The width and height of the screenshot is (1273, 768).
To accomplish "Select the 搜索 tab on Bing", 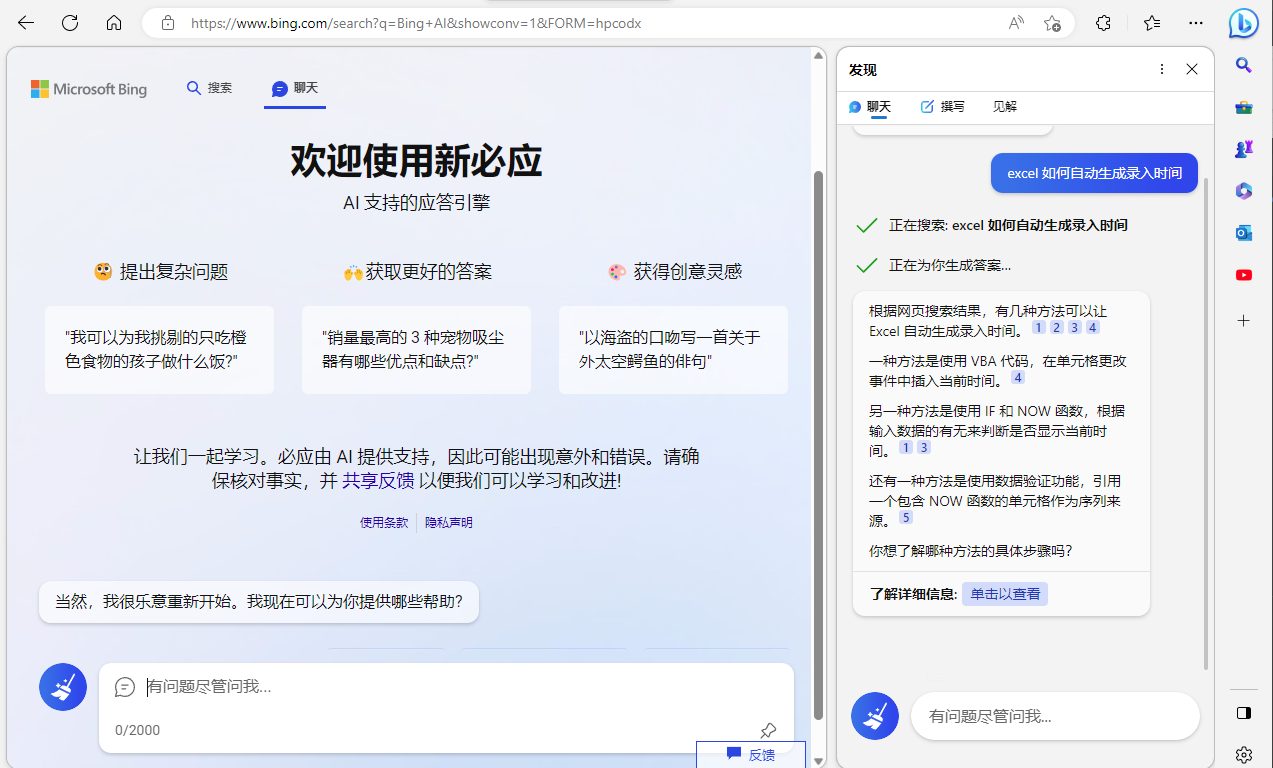I will pyautogui.click(x=209, y=87).
